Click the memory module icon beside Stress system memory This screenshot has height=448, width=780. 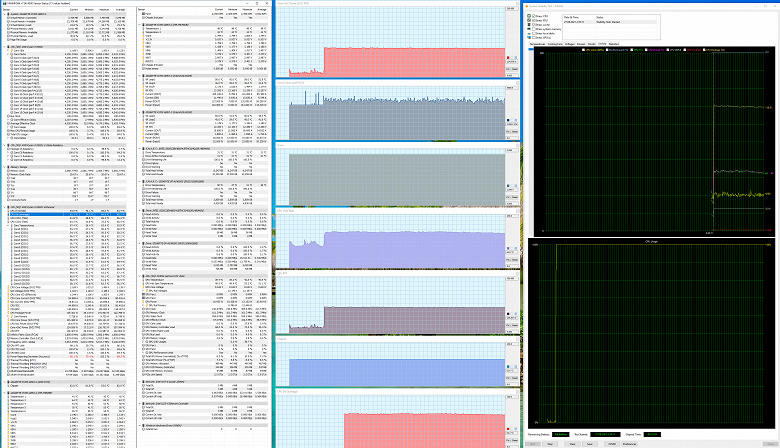[x=529, y=29]
